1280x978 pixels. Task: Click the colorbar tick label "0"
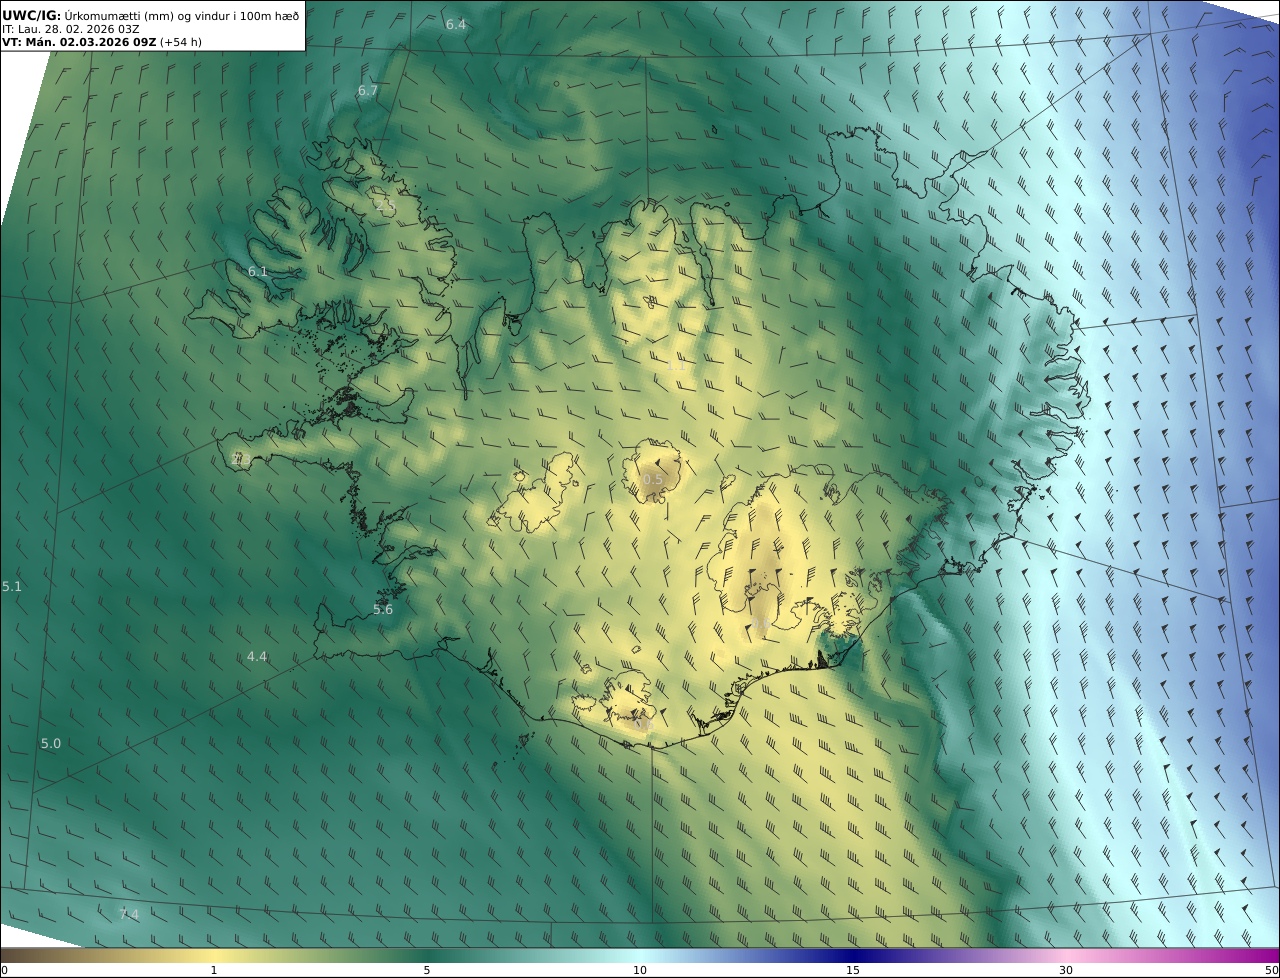point(4,970)
